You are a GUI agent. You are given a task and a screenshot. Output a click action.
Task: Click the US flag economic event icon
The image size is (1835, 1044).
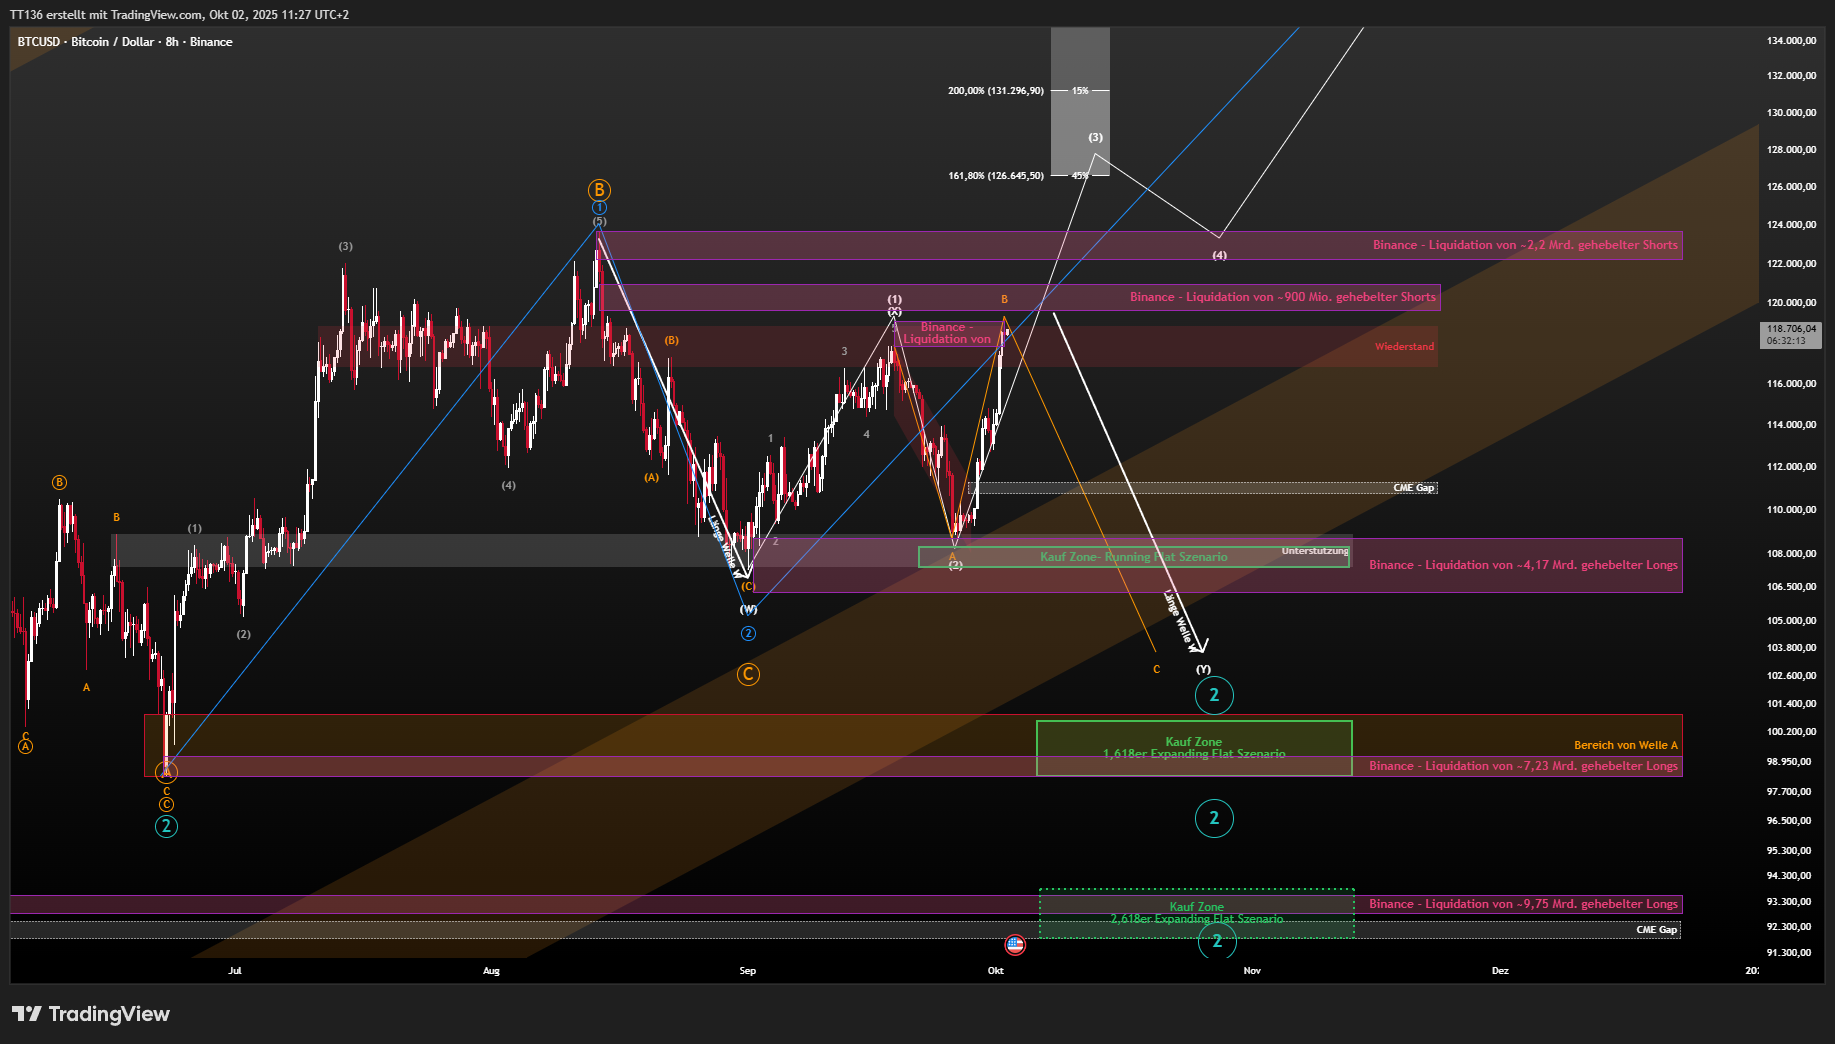(1015, 944)
